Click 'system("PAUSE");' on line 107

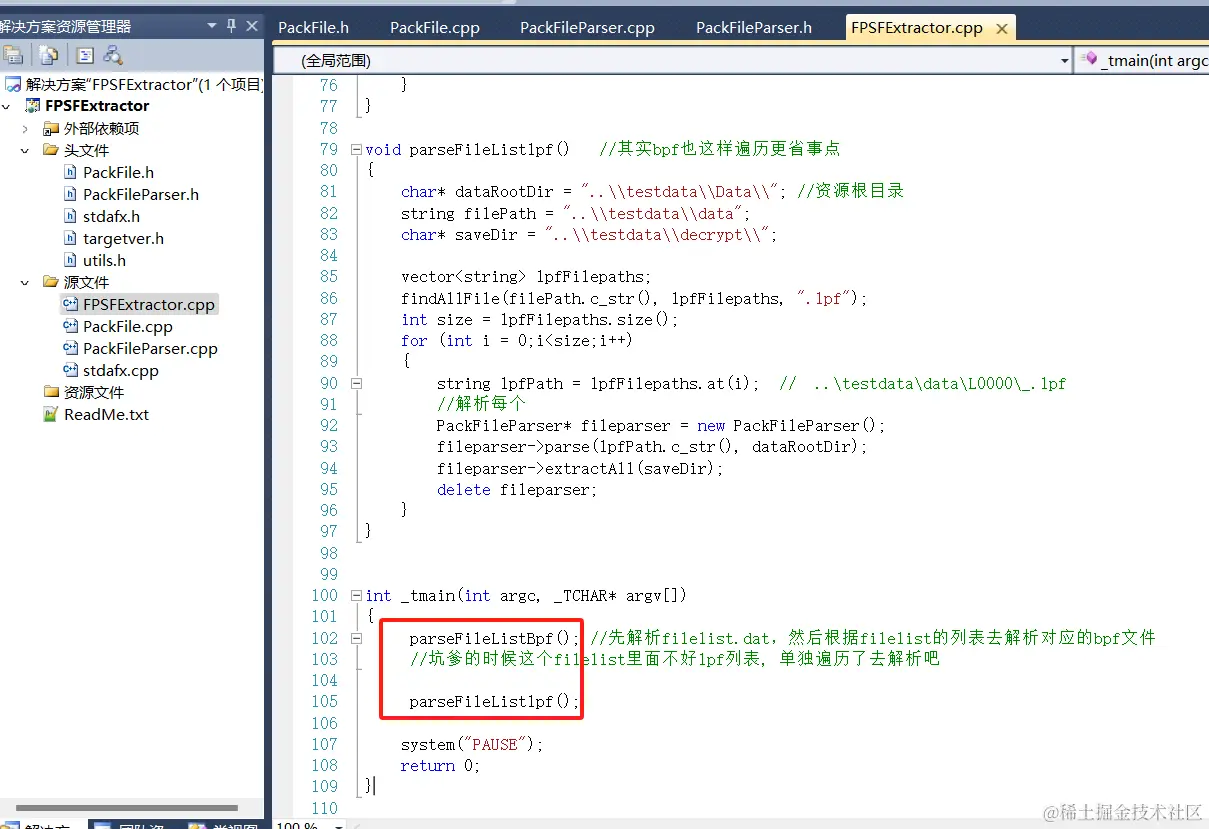pos(472,745)
